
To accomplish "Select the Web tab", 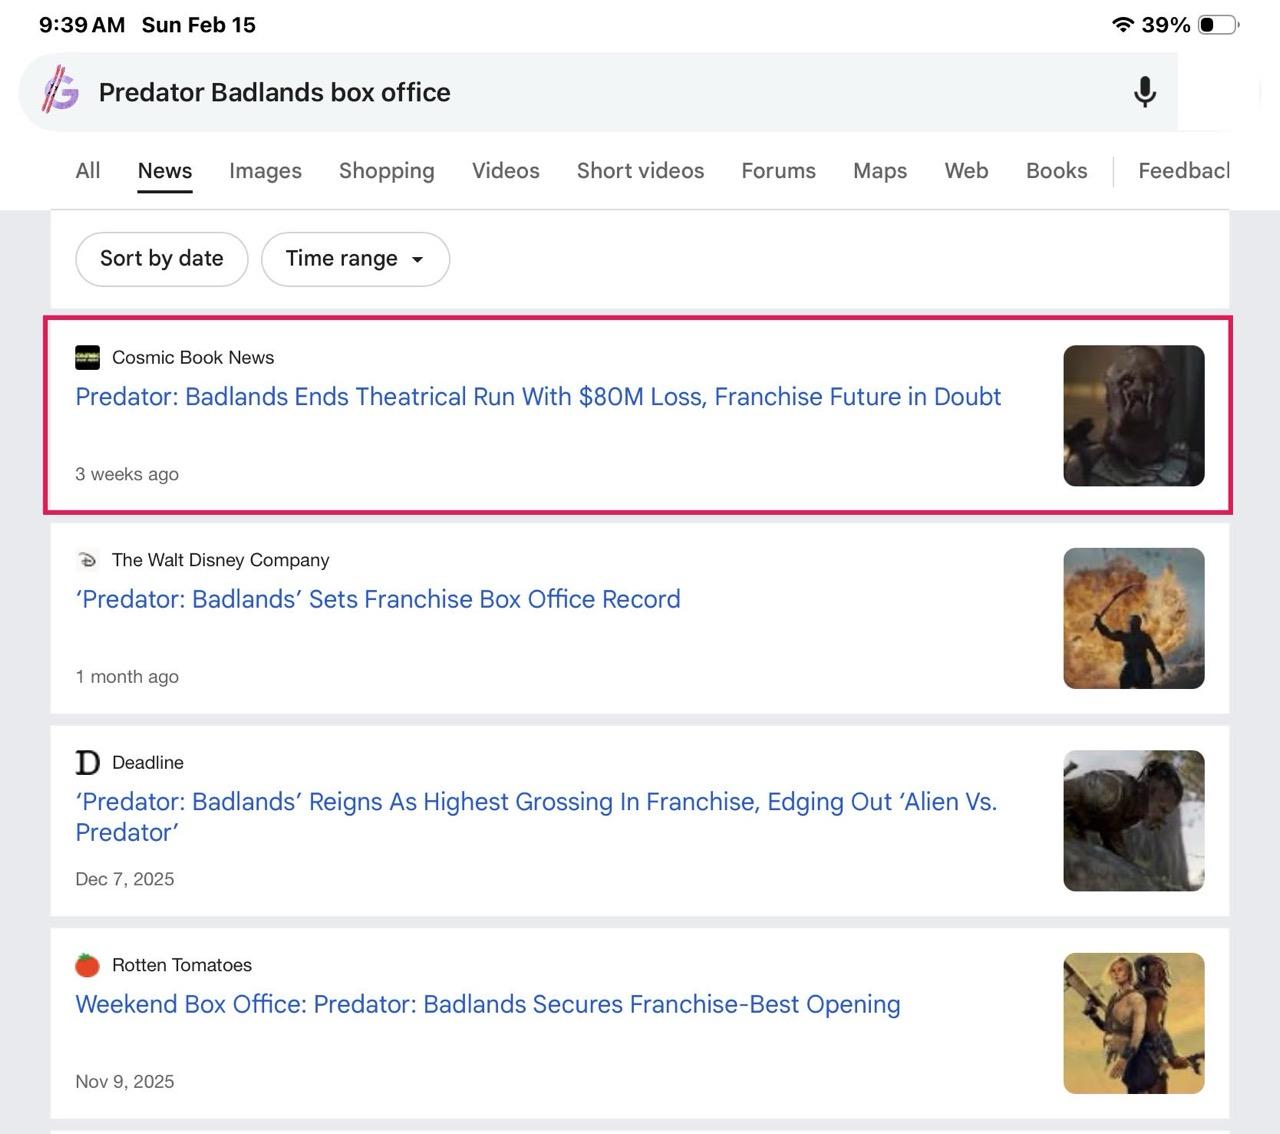I will (967, 171).
